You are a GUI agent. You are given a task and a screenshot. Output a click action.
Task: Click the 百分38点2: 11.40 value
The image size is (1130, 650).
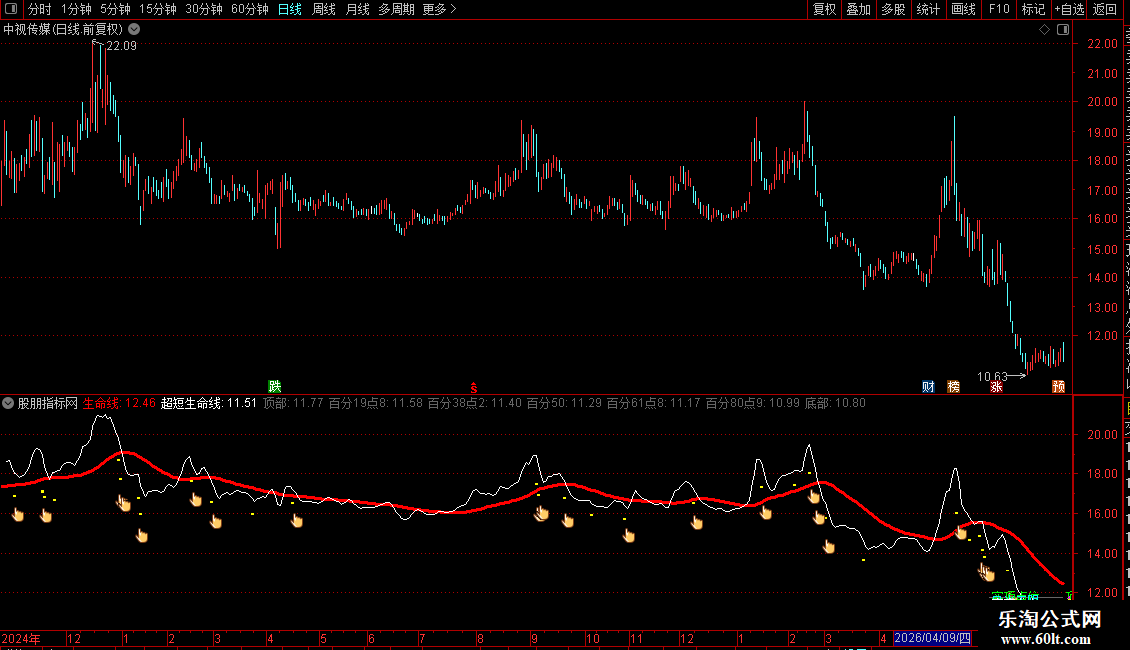(x=474, y=404)
